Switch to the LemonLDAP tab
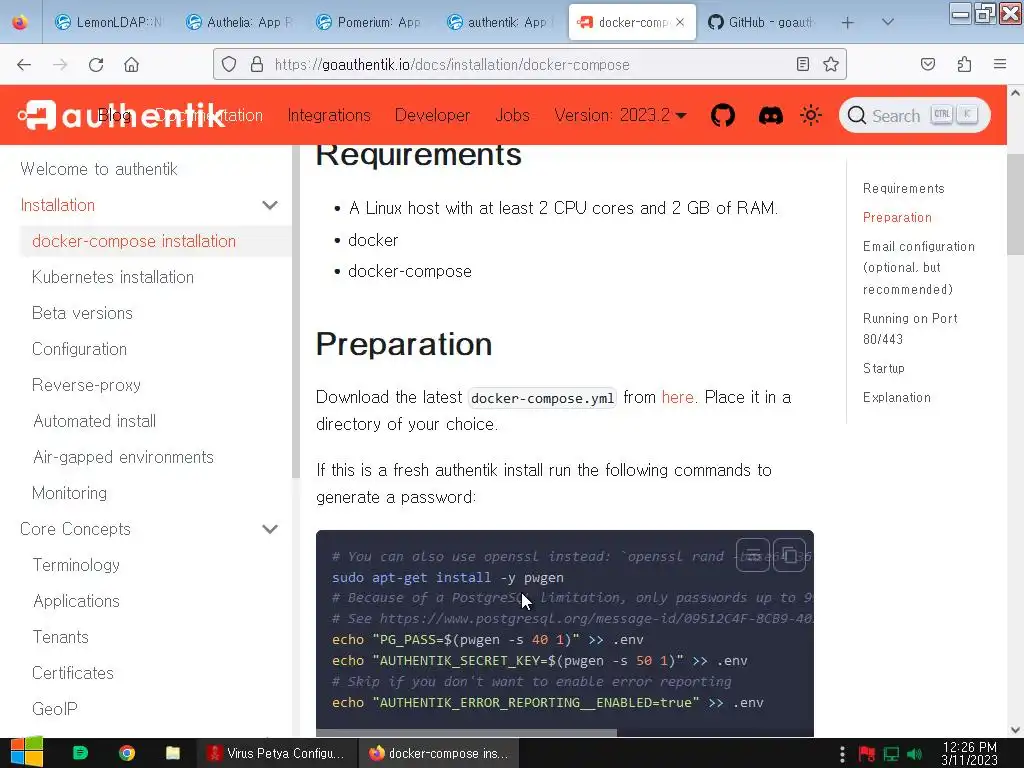 tap(108, 22)
